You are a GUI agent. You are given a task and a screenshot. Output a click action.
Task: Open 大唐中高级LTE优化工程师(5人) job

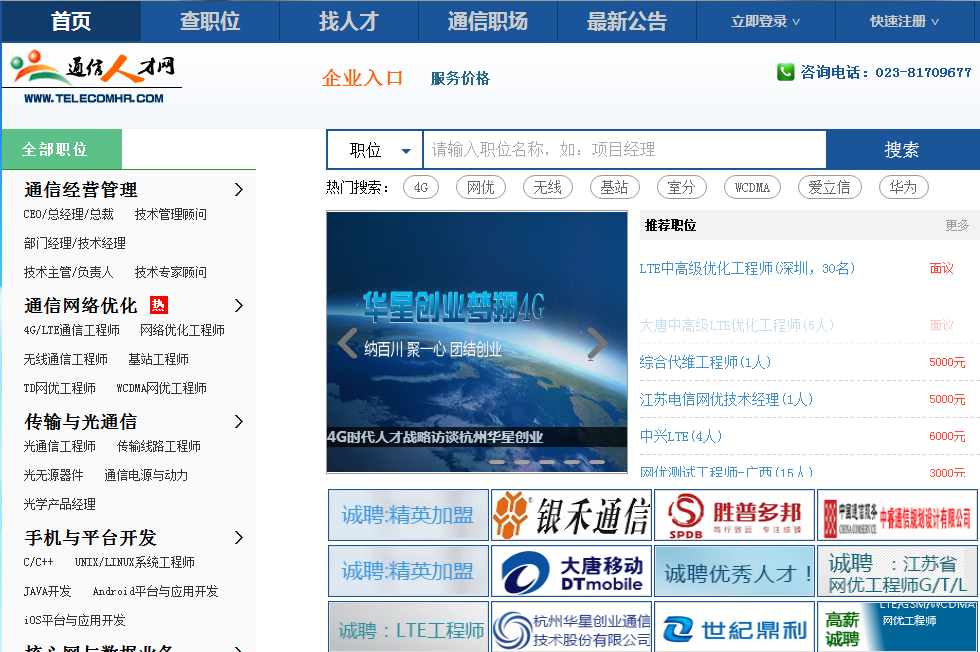736,325
